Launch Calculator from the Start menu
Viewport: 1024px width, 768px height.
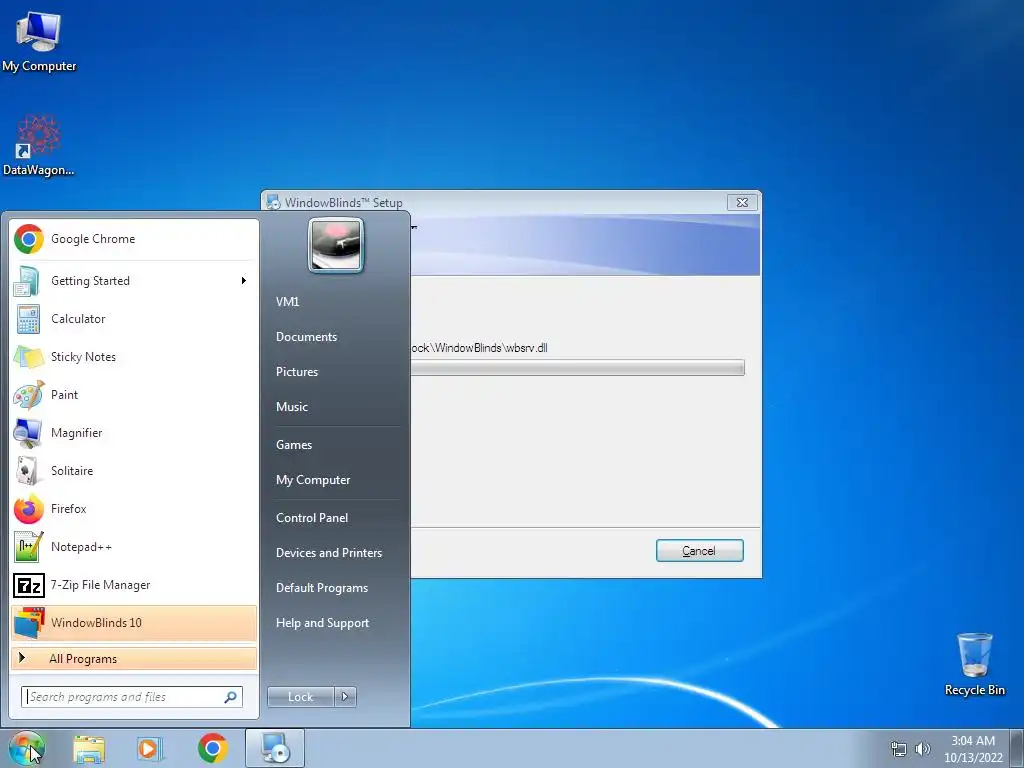pos(134,319)
